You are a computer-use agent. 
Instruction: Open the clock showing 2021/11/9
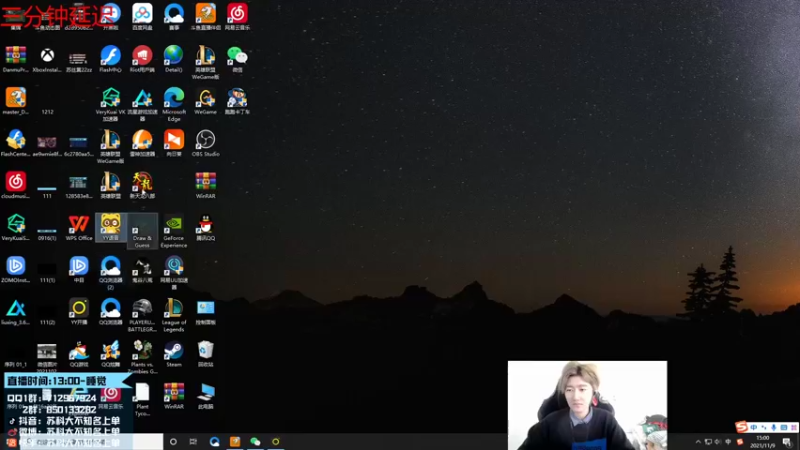[762, 442]
